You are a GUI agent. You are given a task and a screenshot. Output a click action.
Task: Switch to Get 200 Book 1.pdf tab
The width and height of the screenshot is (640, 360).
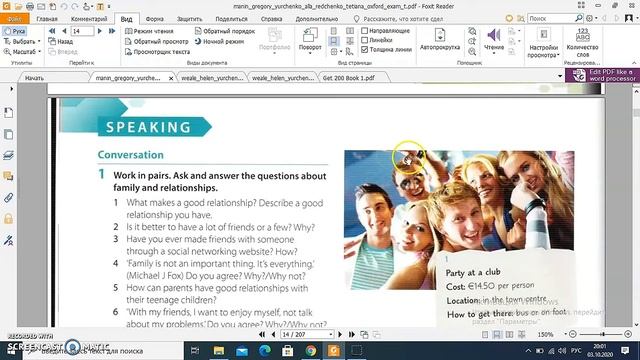click(349, 78)
